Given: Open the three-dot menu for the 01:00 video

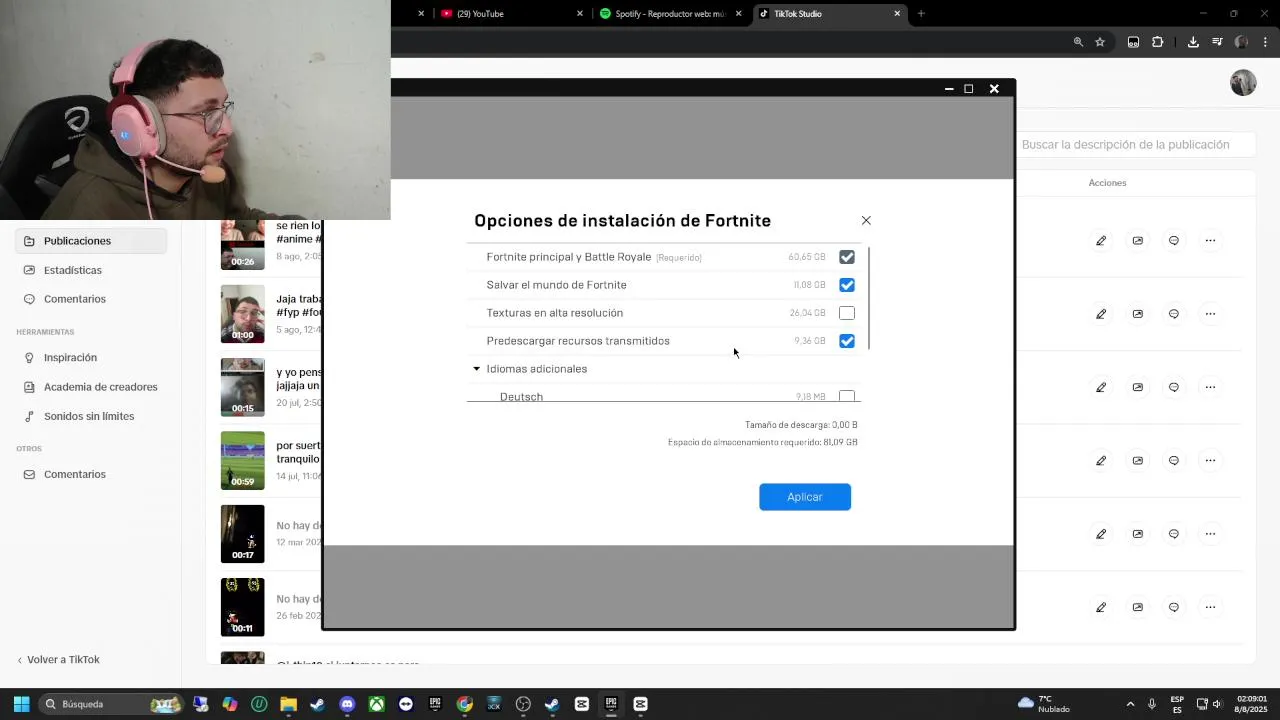Looking at the screenshot, I should [x=1210, y=314].
